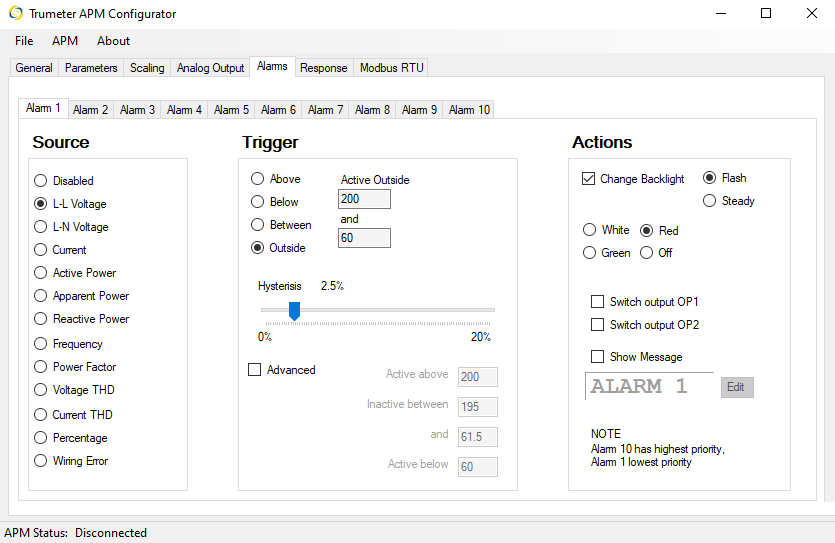
Task: Choose L-L Voltage as source
Action: (70, 204)
